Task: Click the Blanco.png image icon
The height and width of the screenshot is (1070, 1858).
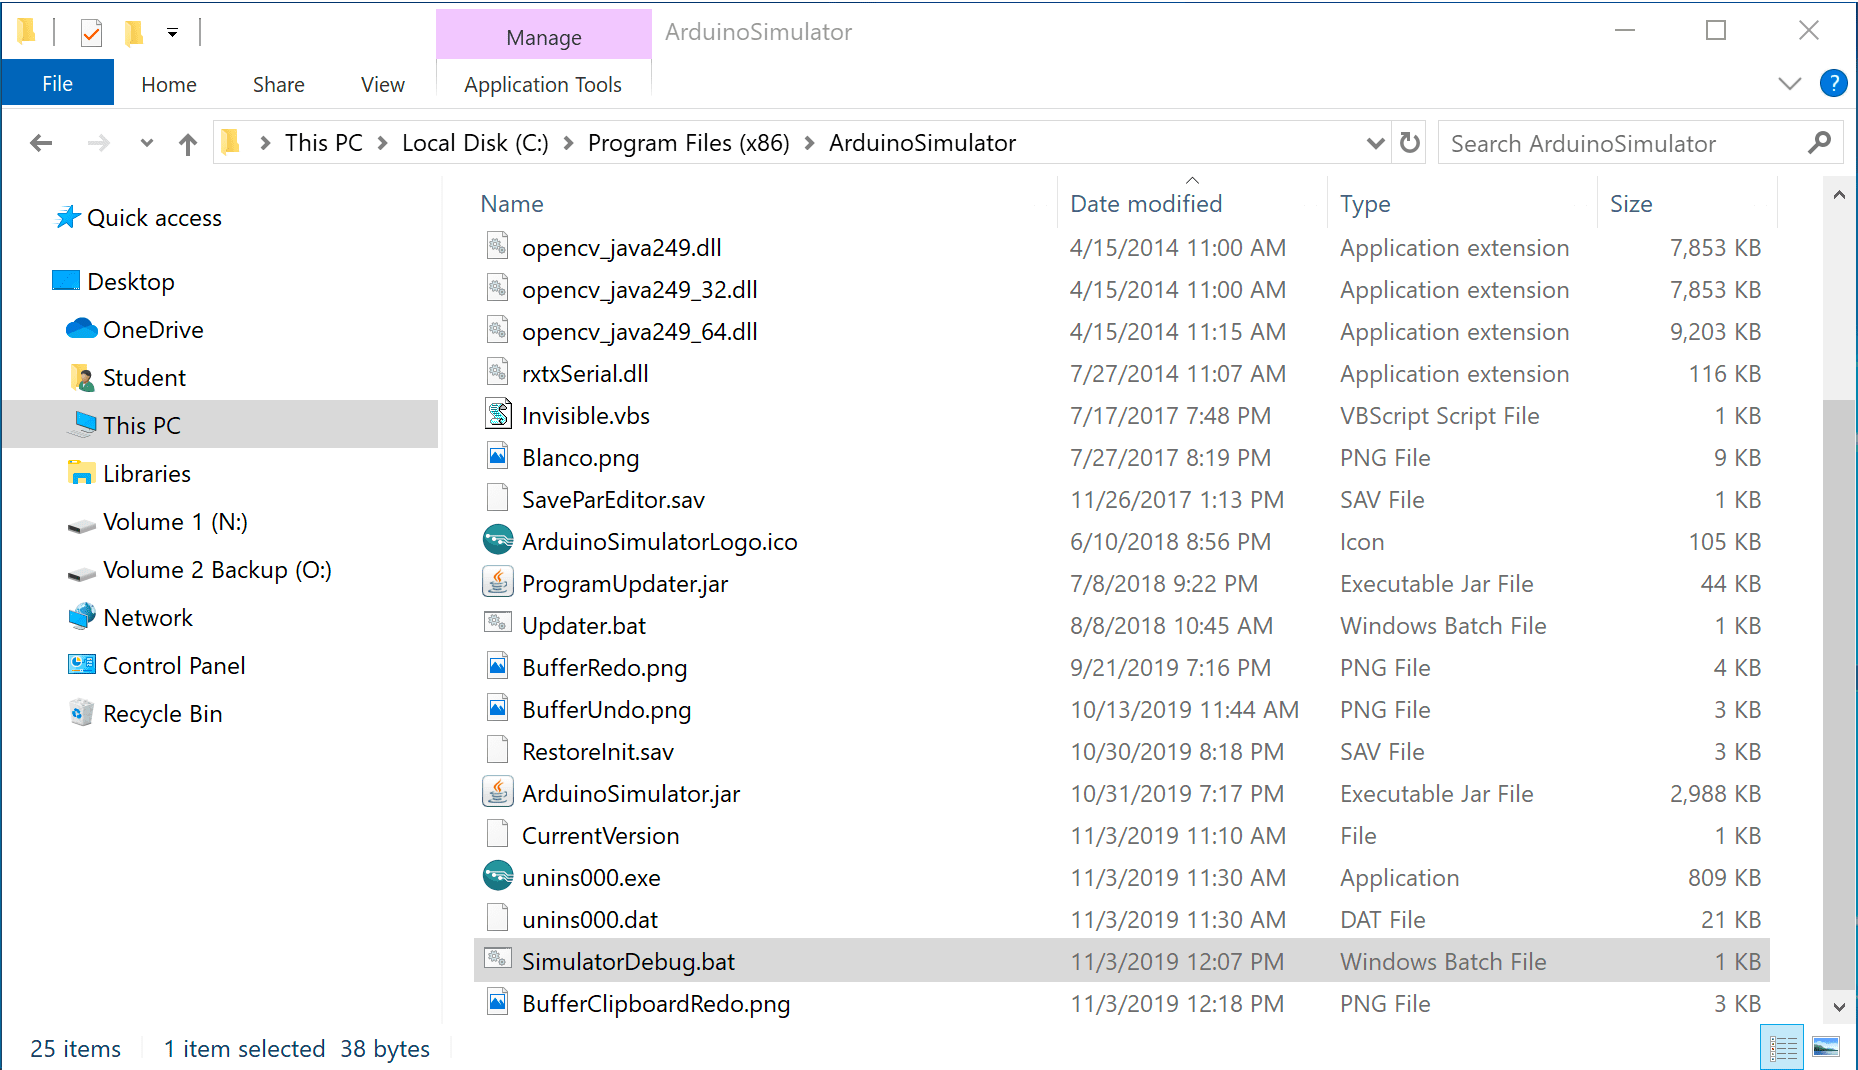Action: (497, 456)
